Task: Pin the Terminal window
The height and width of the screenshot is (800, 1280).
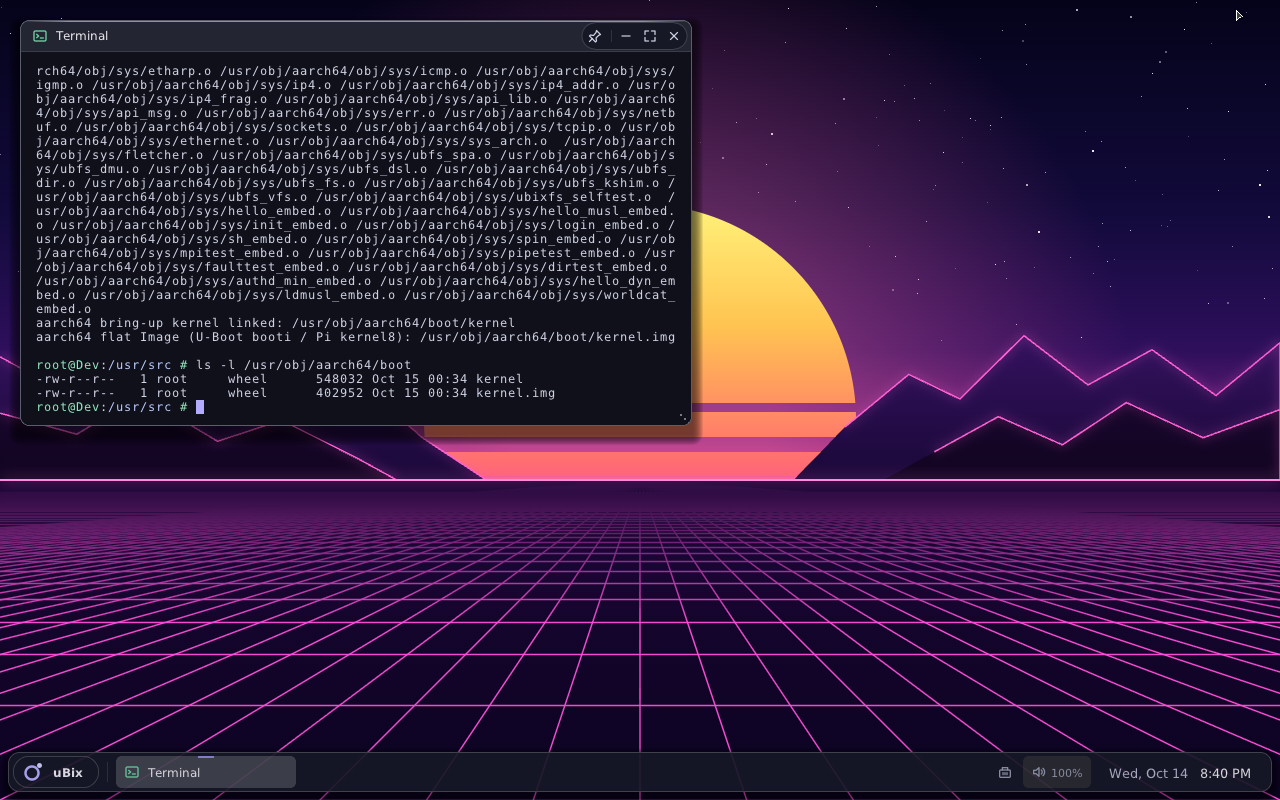Action: pos(595,36)
